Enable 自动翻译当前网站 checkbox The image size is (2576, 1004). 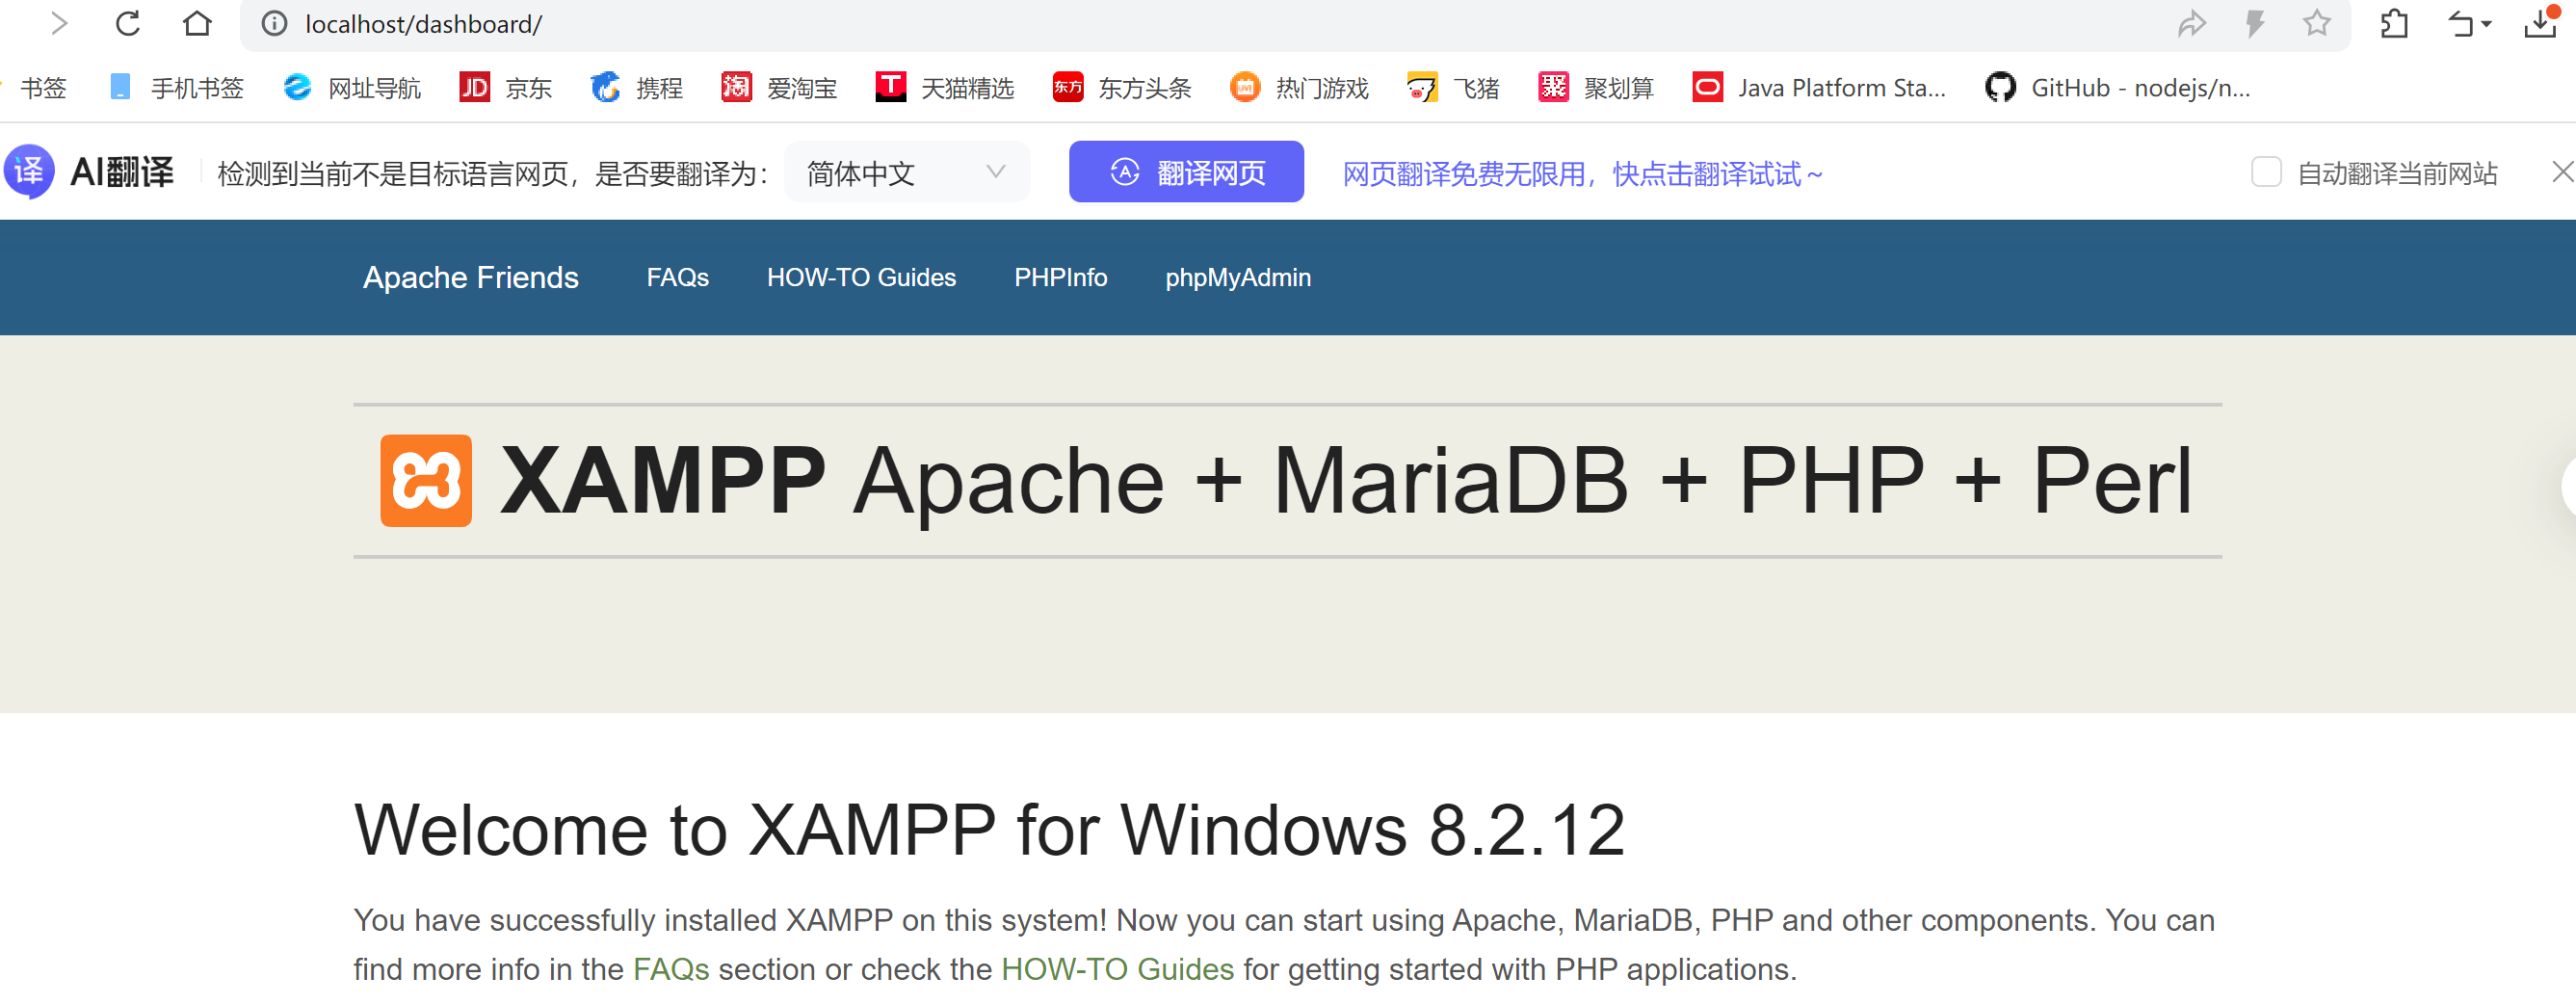(x=2266, y=172)
